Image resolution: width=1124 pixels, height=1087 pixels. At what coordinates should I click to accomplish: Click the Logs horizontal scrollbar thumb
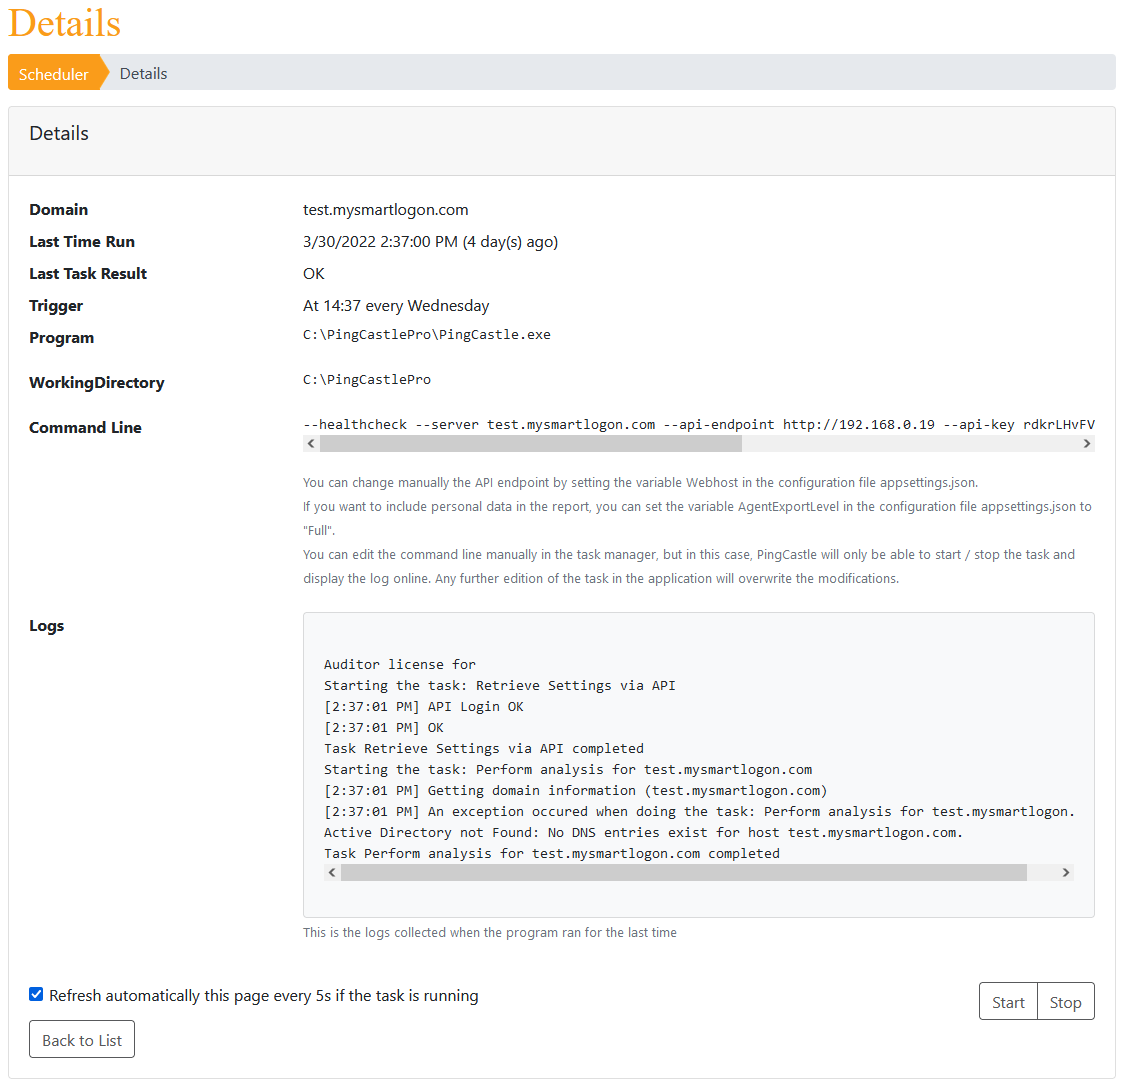(684, 873)
